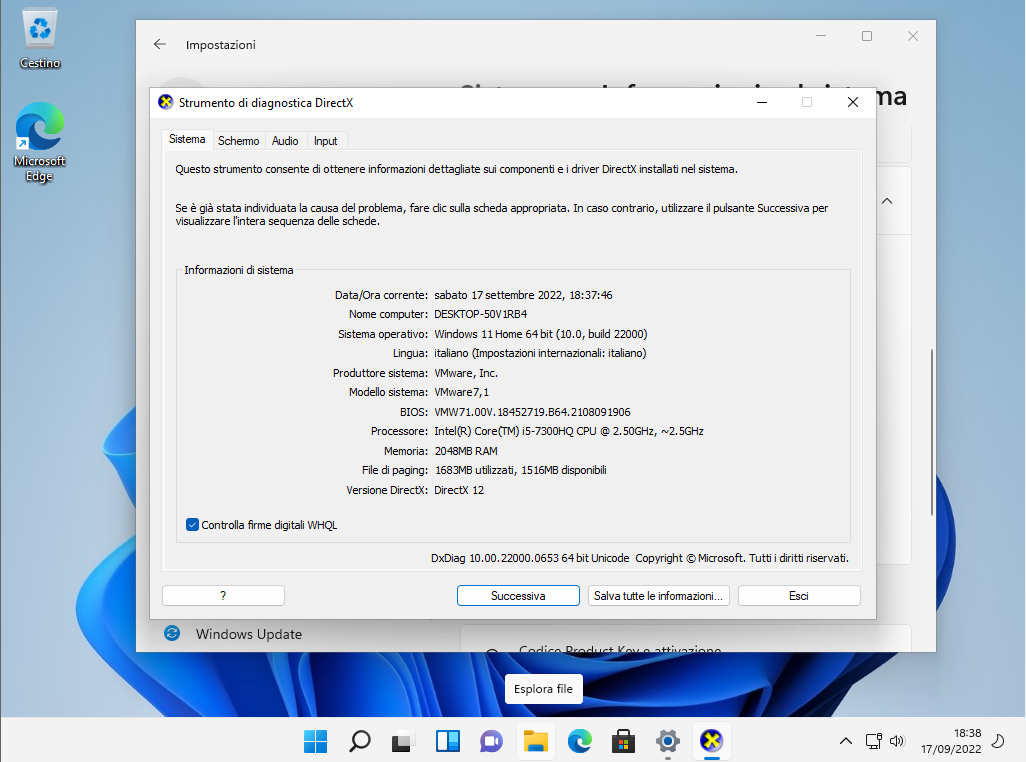Screen dimensions: 1026x762
Task: Click Salva tutte le informazioni button
Action: (658, 595)
